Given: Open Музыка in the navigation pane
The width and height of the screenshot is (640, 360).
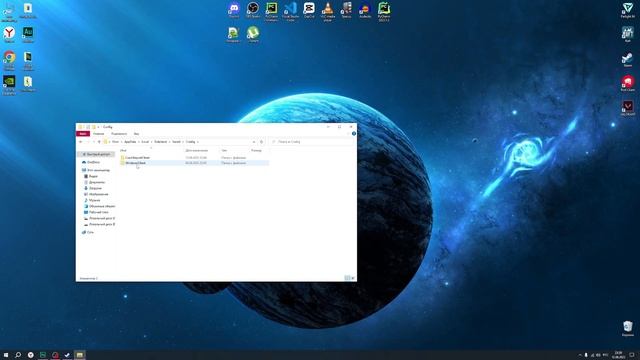Looking at the screenshot, I should 92,200.
